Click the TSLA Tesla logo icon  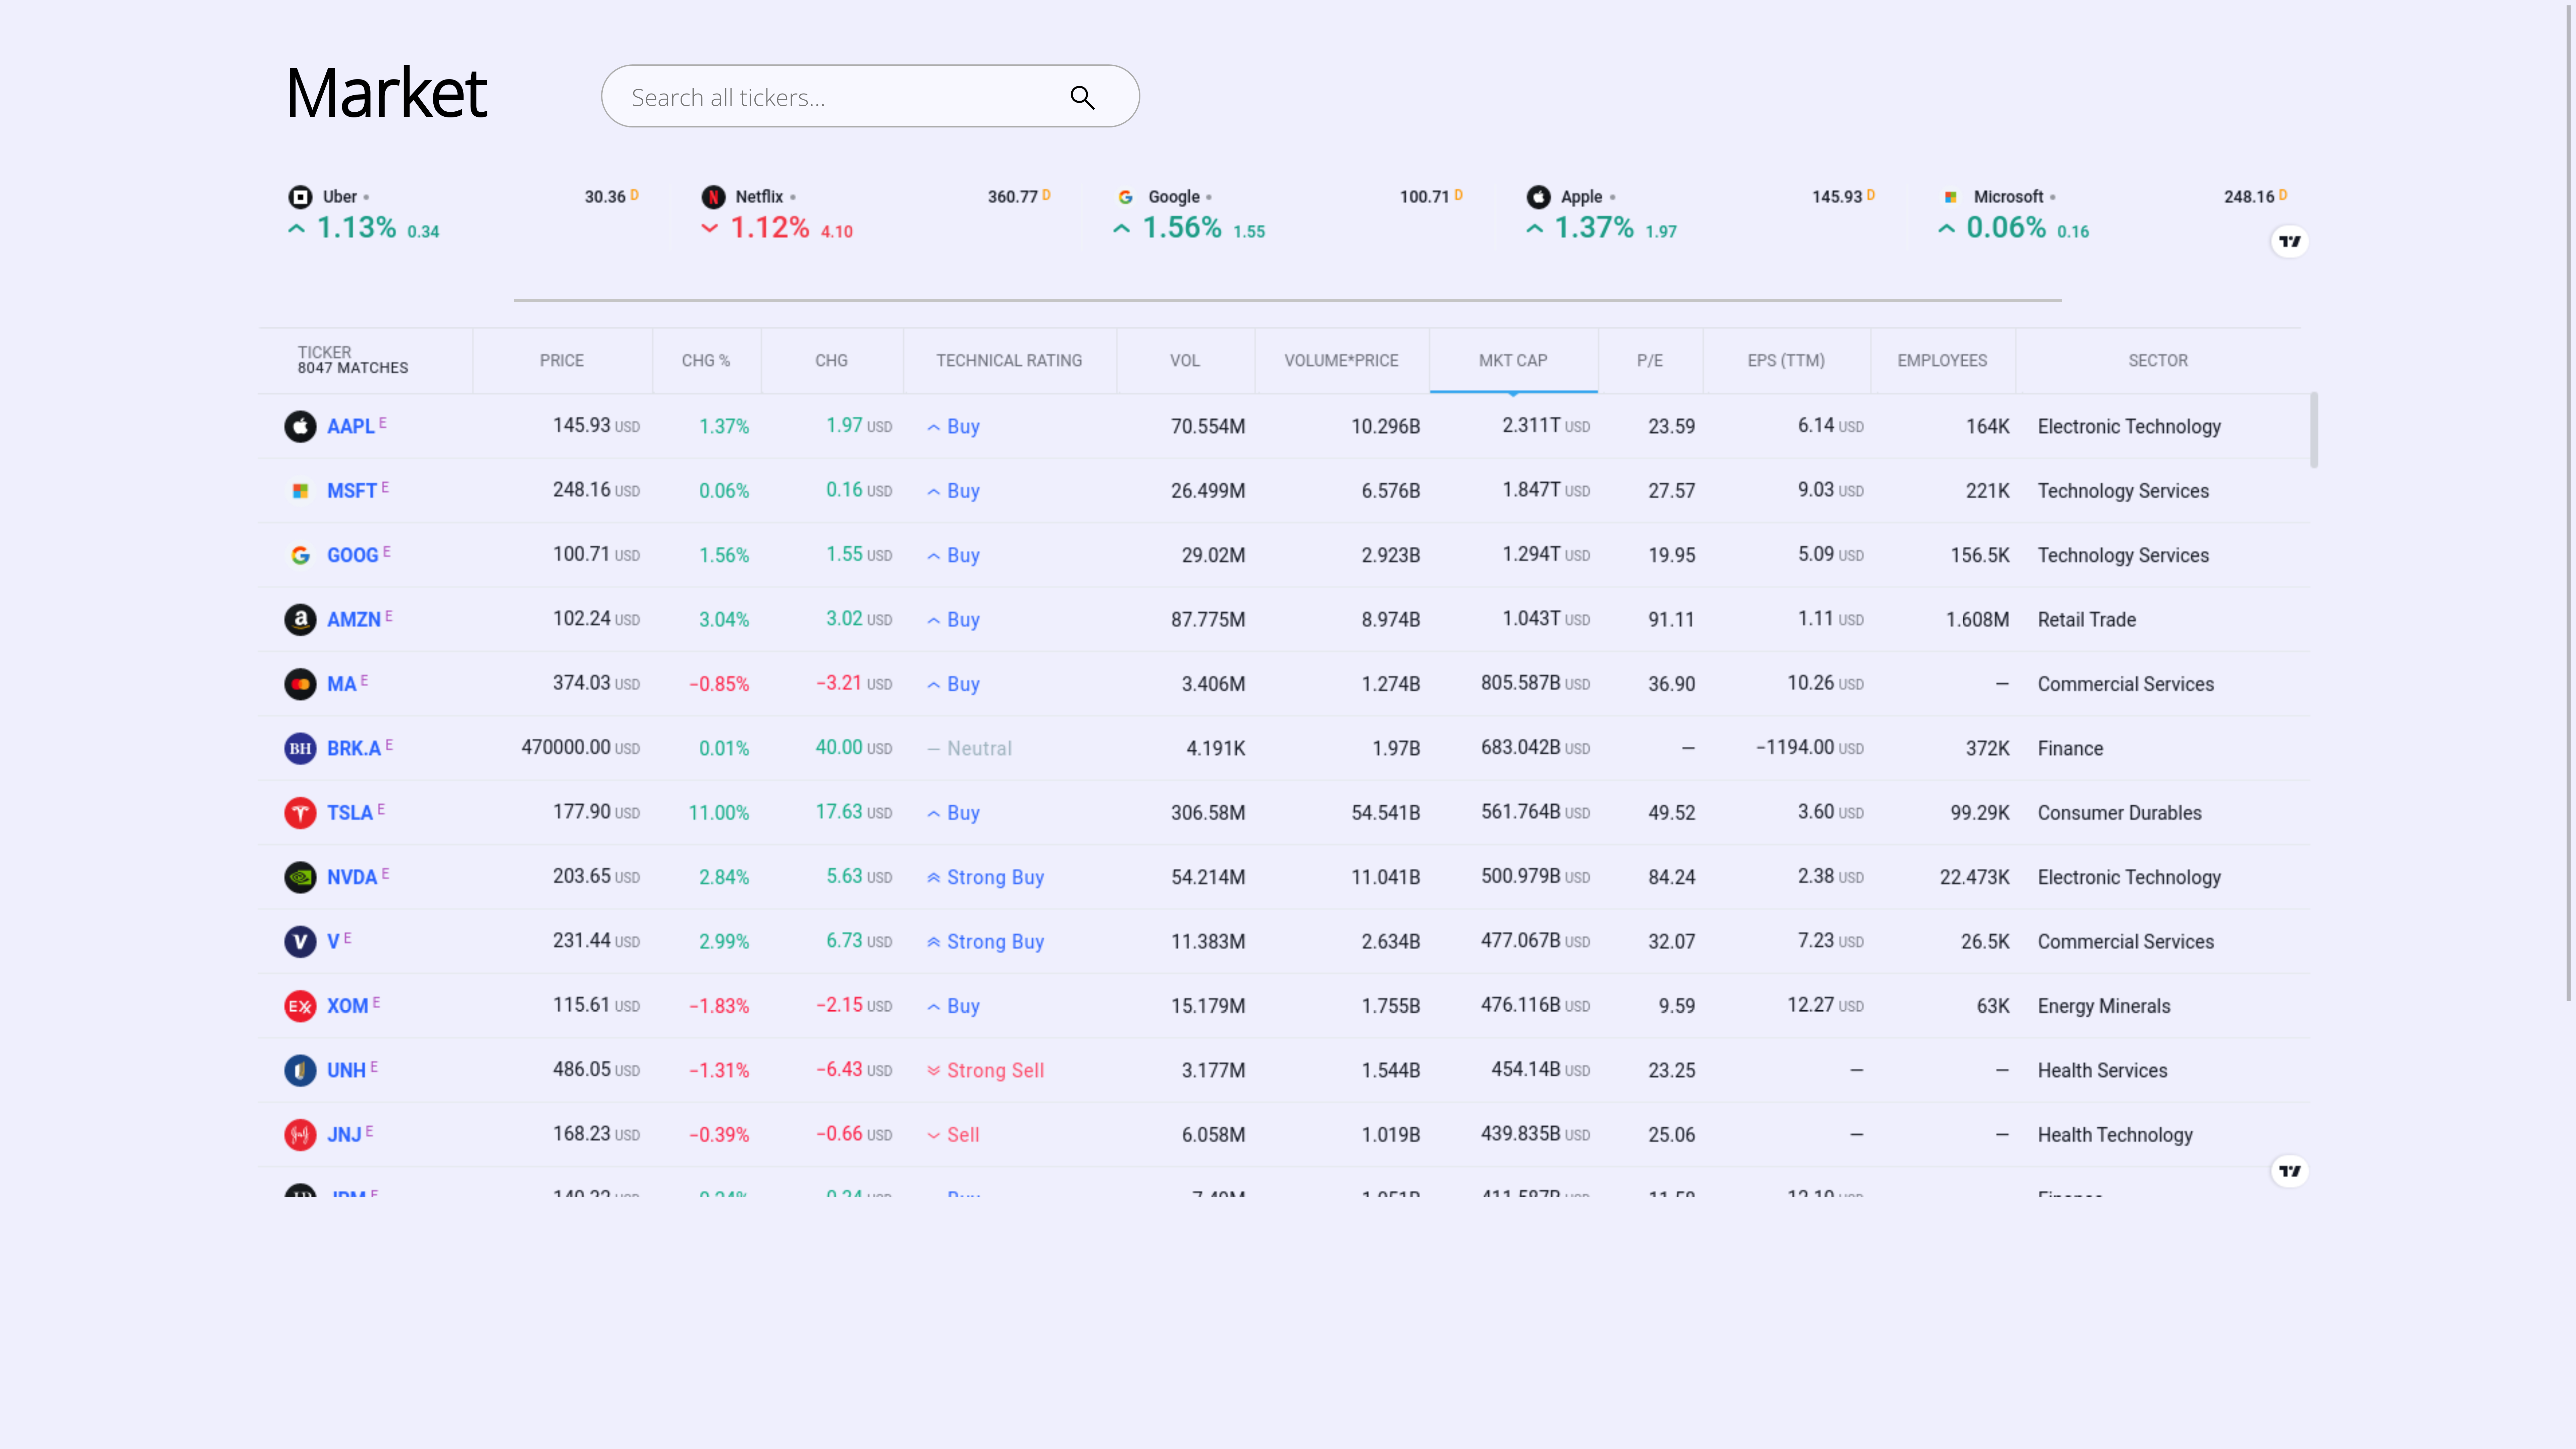(300, 813)
